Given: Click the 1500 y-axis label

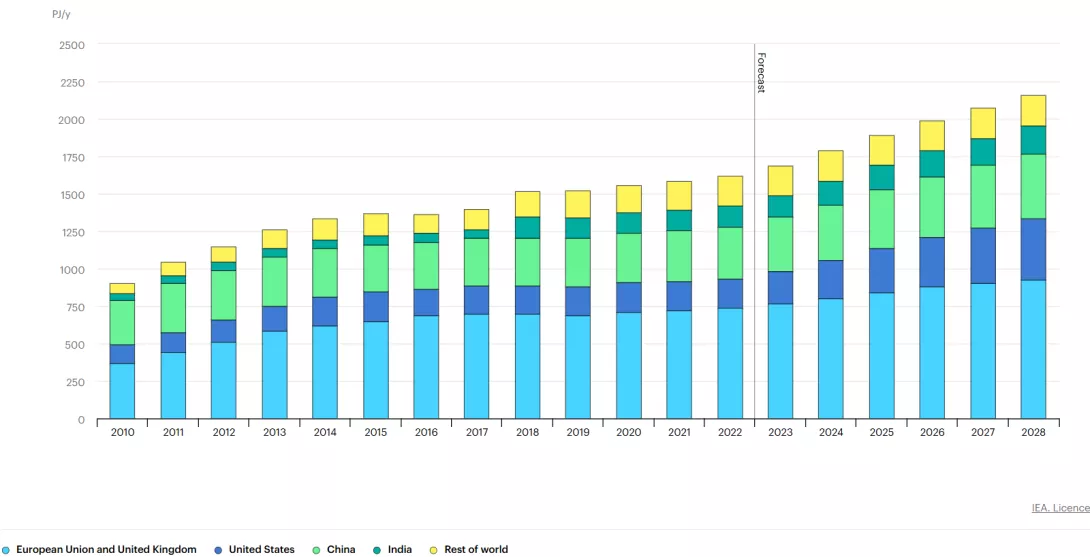Looking at the screenshot, I should click(72, 195).
